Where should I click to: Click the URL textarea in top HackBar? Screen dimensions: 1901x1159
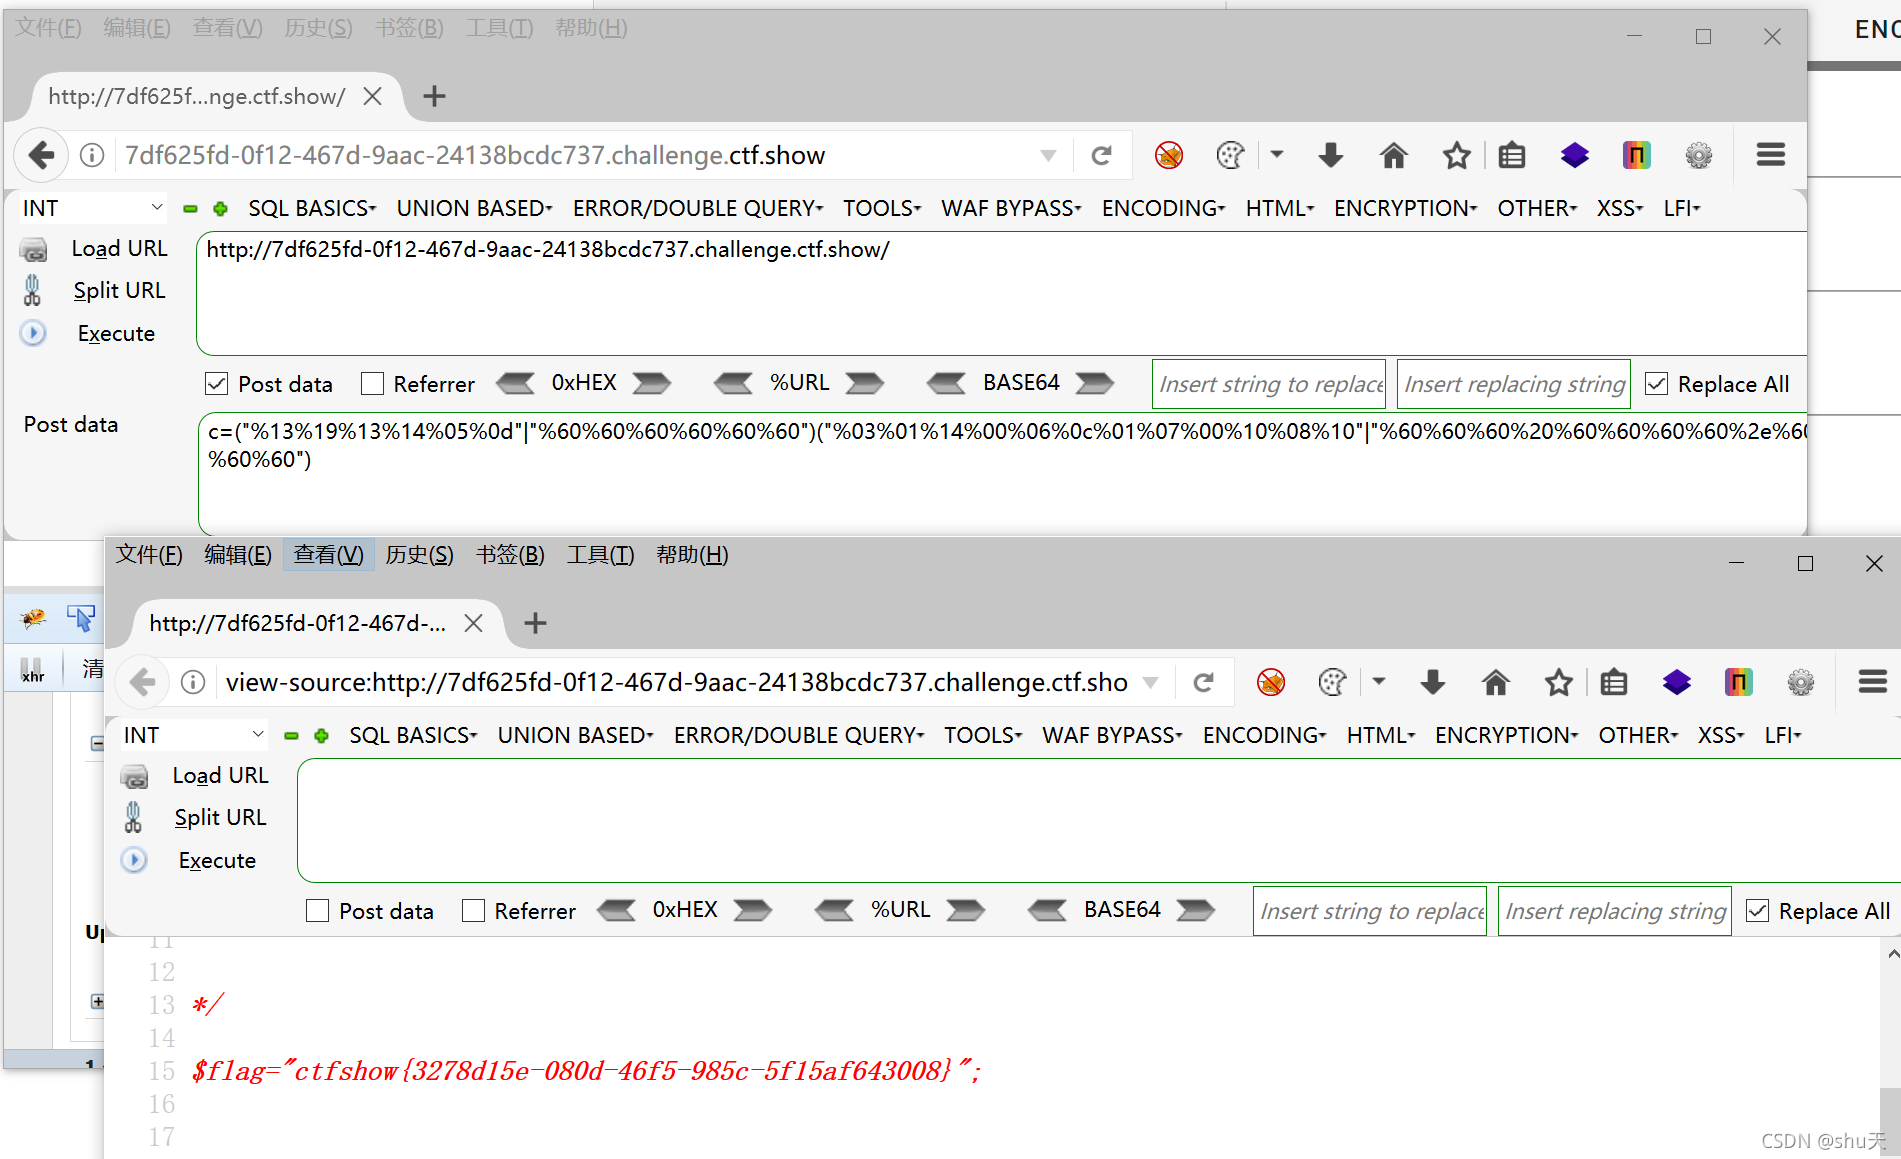pyautogui.click(x=1002, y=293)
